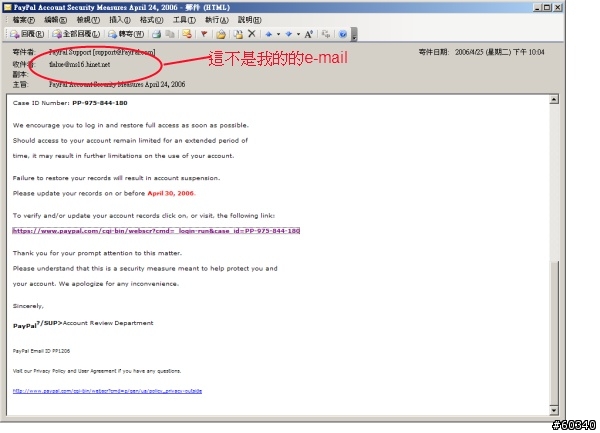Click the scrollbar down arrow

tap(554, 411)
